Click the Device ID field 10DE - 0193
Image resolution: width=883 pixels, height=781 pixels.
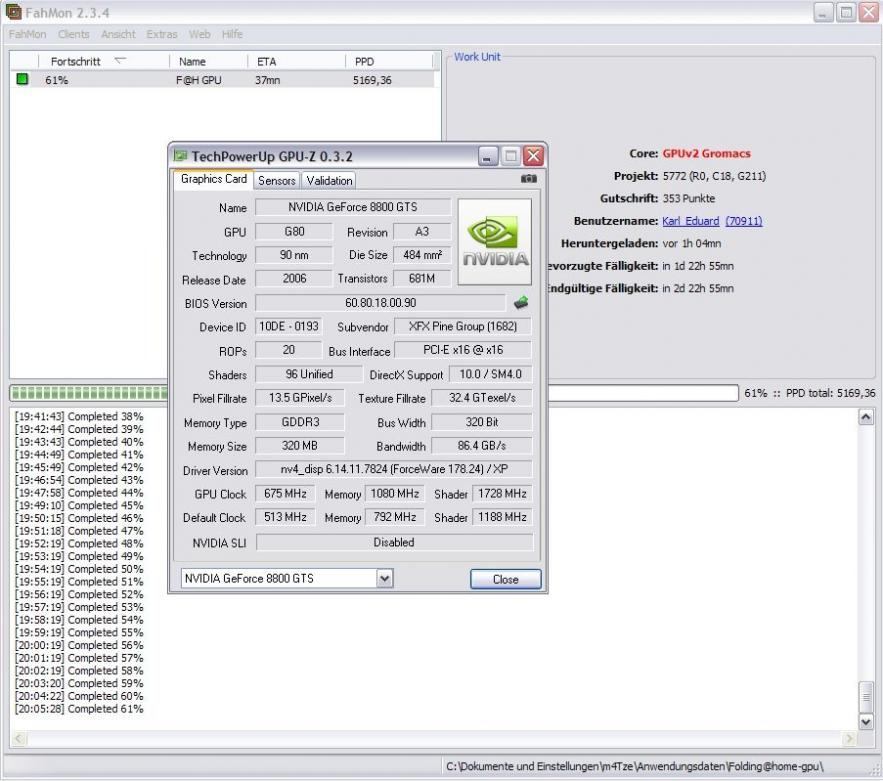click(288, 327)
